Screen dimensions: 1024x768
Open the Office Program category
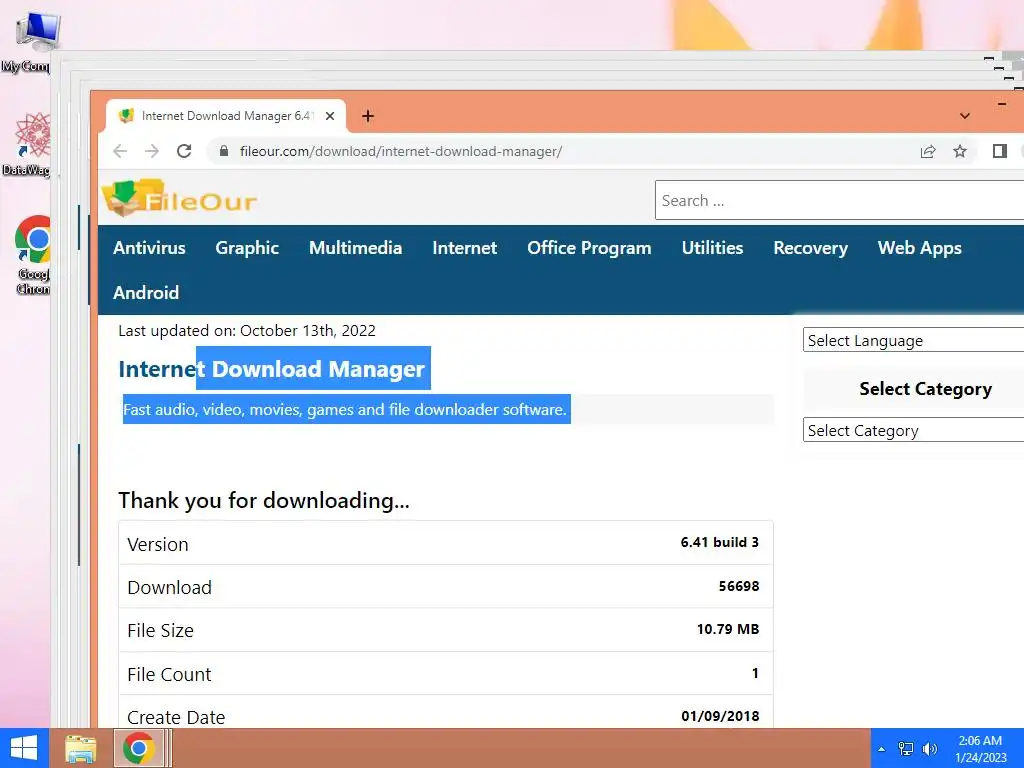click(589, 248)
